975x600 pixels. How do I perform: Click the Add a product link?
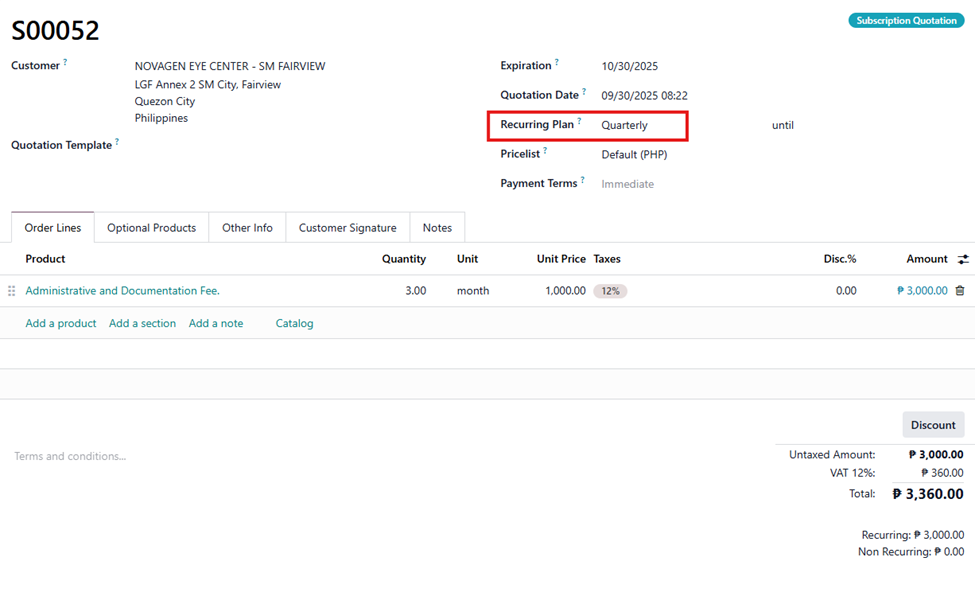(61, 323)
